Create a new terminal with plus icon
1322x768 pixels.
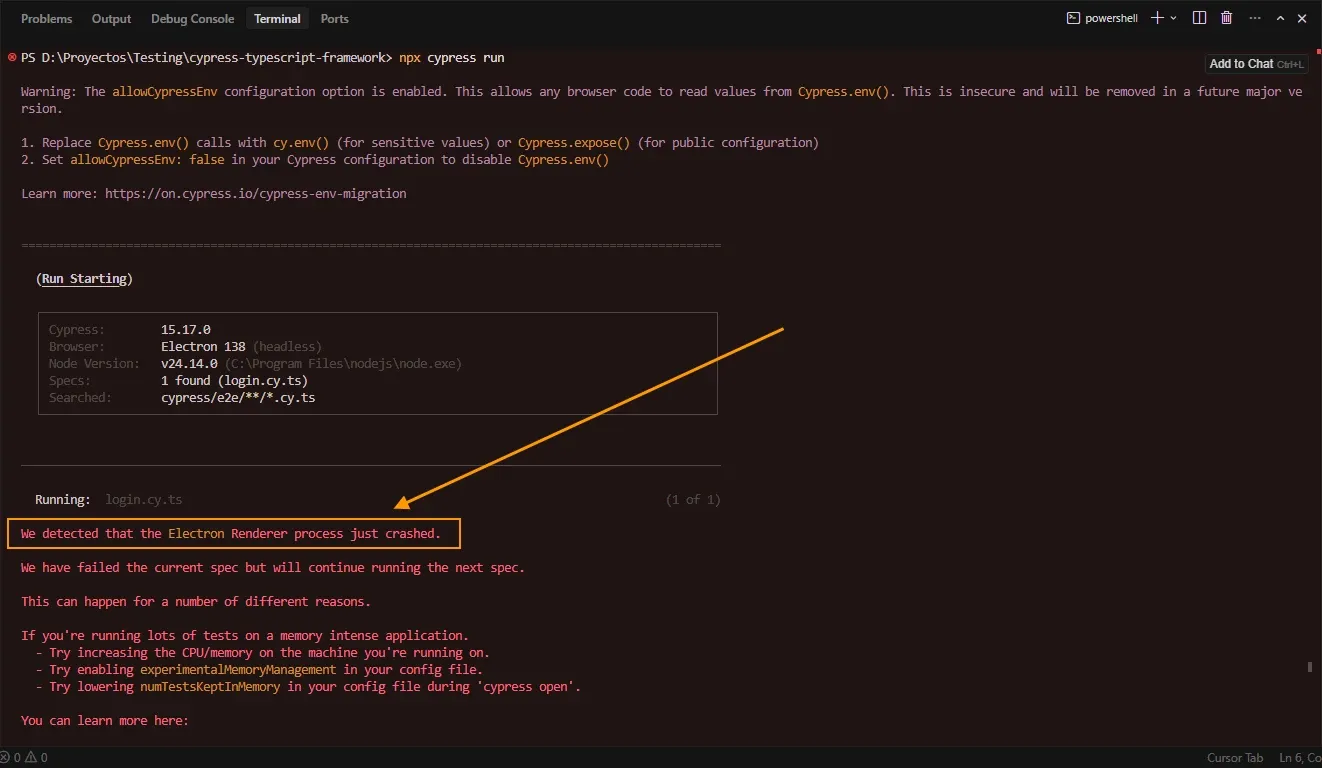(1157, 18)
